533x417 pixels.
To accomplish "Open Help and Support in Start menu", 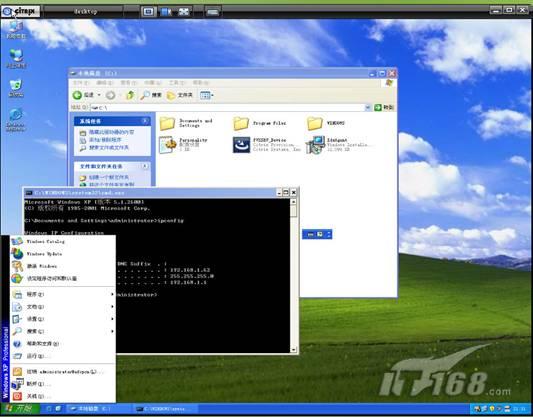I will pos(63,344).
